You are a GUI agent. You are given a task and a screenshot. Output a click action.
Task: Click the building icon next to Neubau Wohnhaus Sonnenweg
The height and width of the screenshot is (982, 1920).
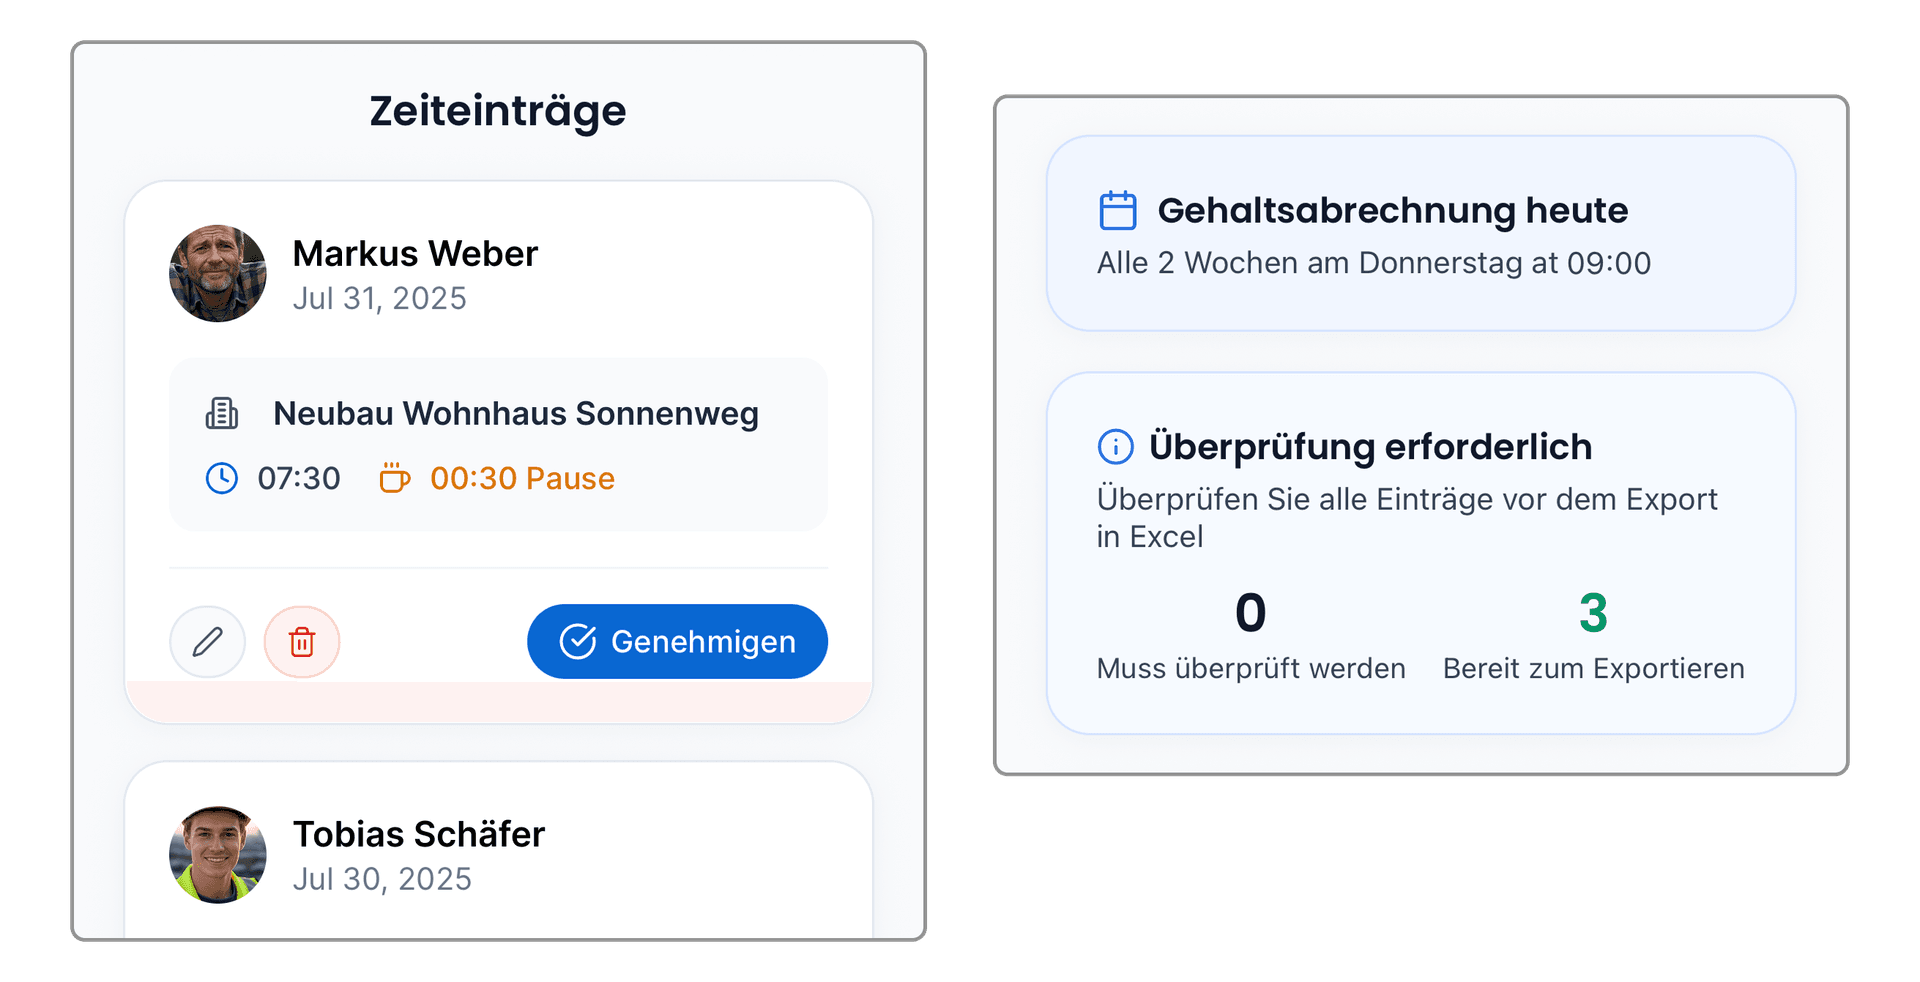point(222,413)
